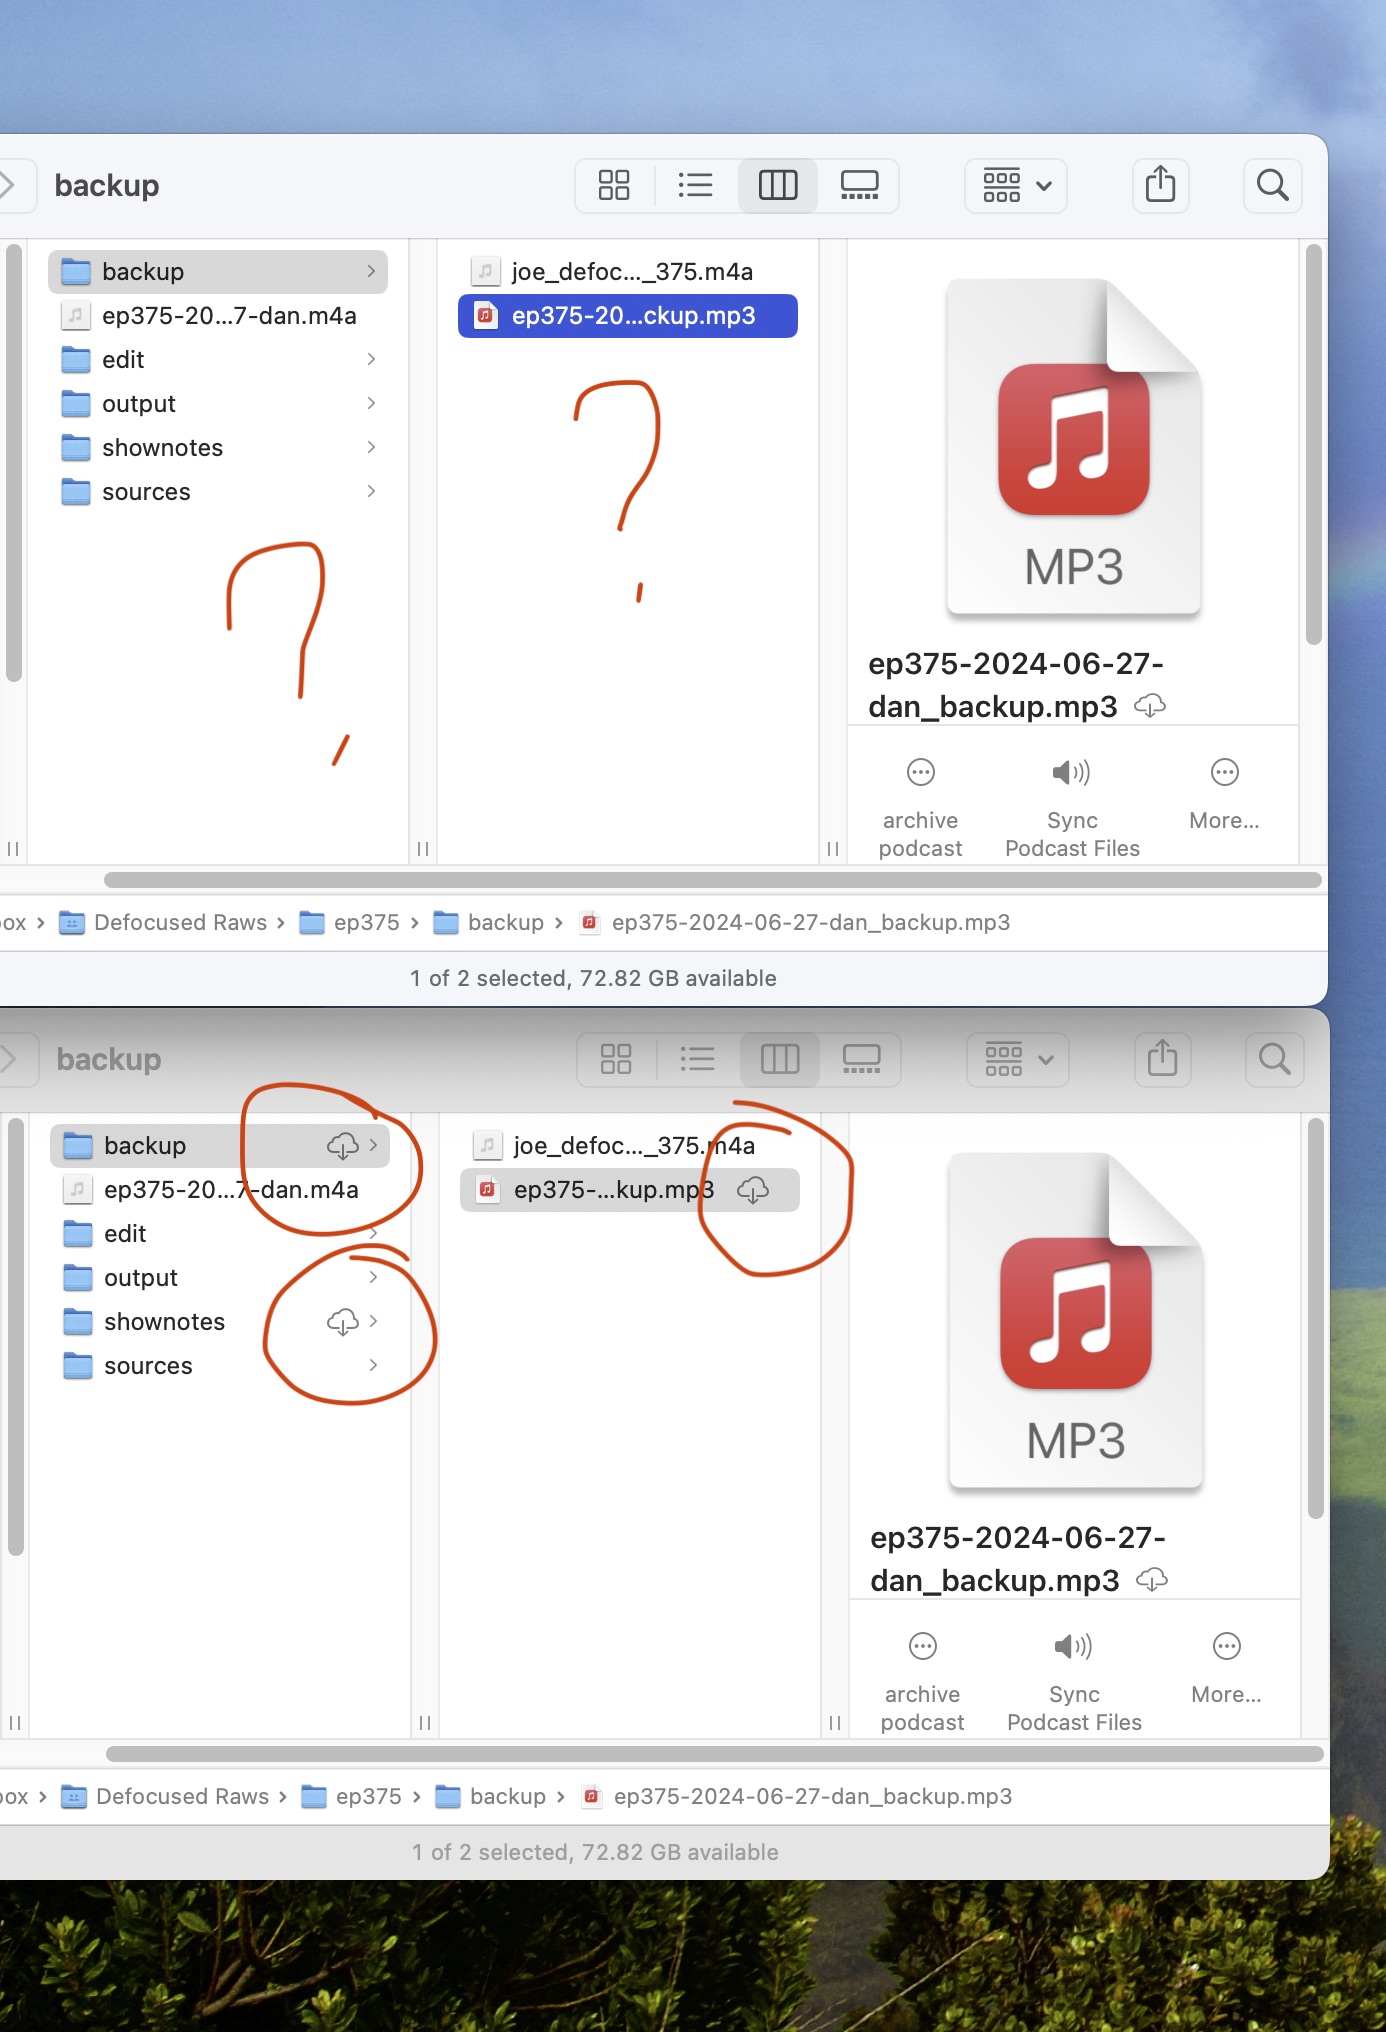Select ep375-20…ckup.mp3 in top window

point(628,316)
